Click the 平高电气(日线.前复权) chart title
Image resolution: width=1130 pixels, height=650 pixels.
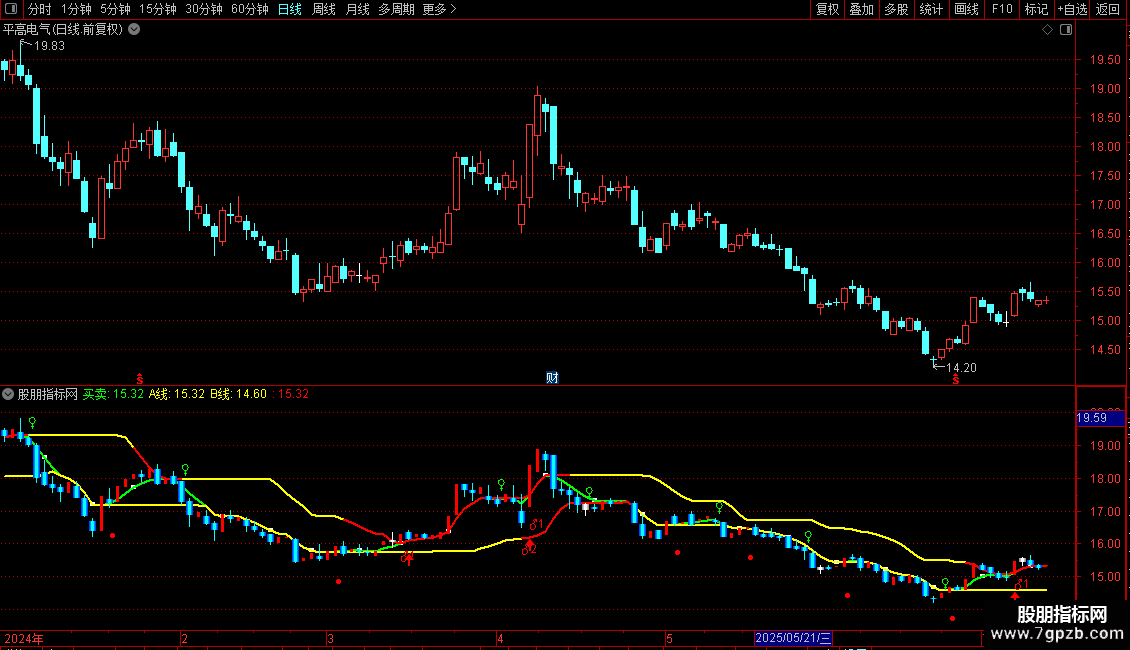pyautogui.click(x=63, y=30)
